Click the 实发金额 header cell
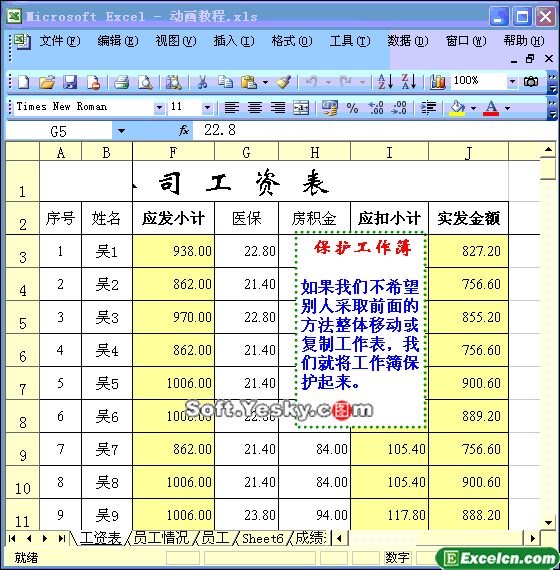560x570 pixels. tap(468, 218)
